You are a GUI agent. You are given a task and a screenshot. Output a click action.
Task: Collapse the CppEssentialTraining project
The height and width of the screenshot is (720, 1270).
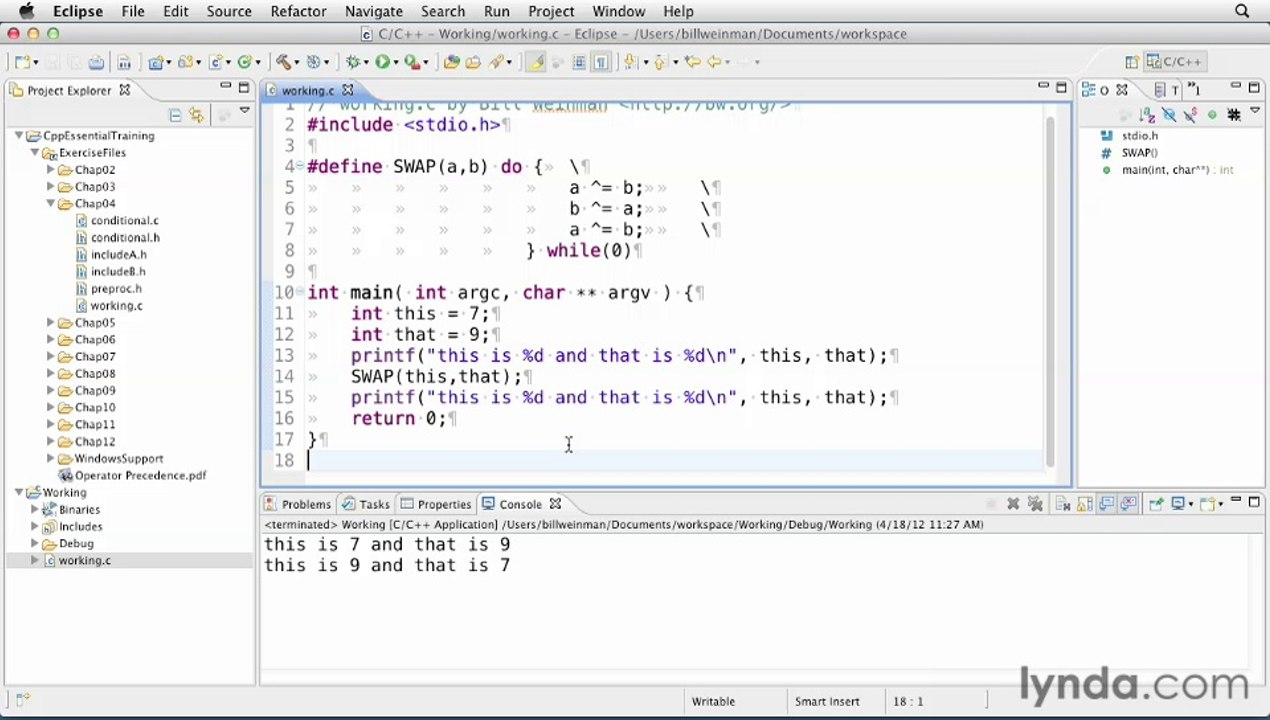pyautogui.click(x=19, y=135)
